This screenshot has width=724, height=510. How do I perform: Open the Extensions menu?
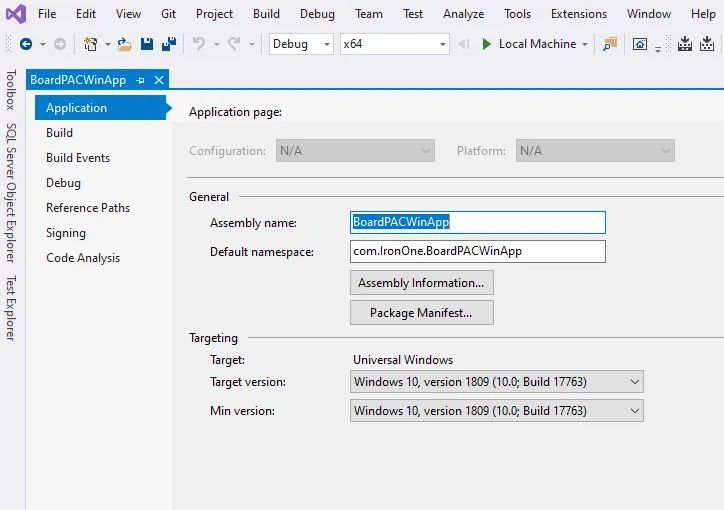coord(579,14)
